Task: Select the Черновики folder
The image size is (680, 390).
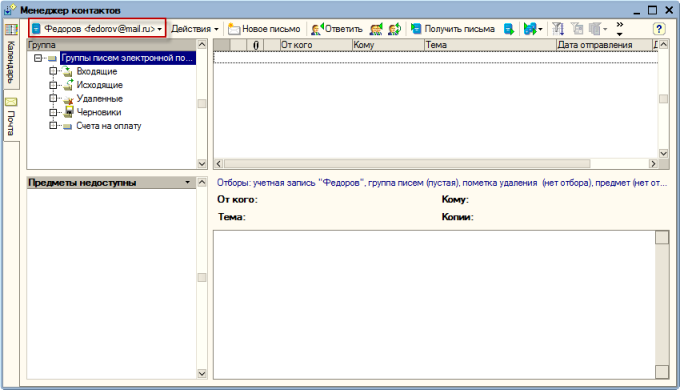Action: click(x=99, y=112)
